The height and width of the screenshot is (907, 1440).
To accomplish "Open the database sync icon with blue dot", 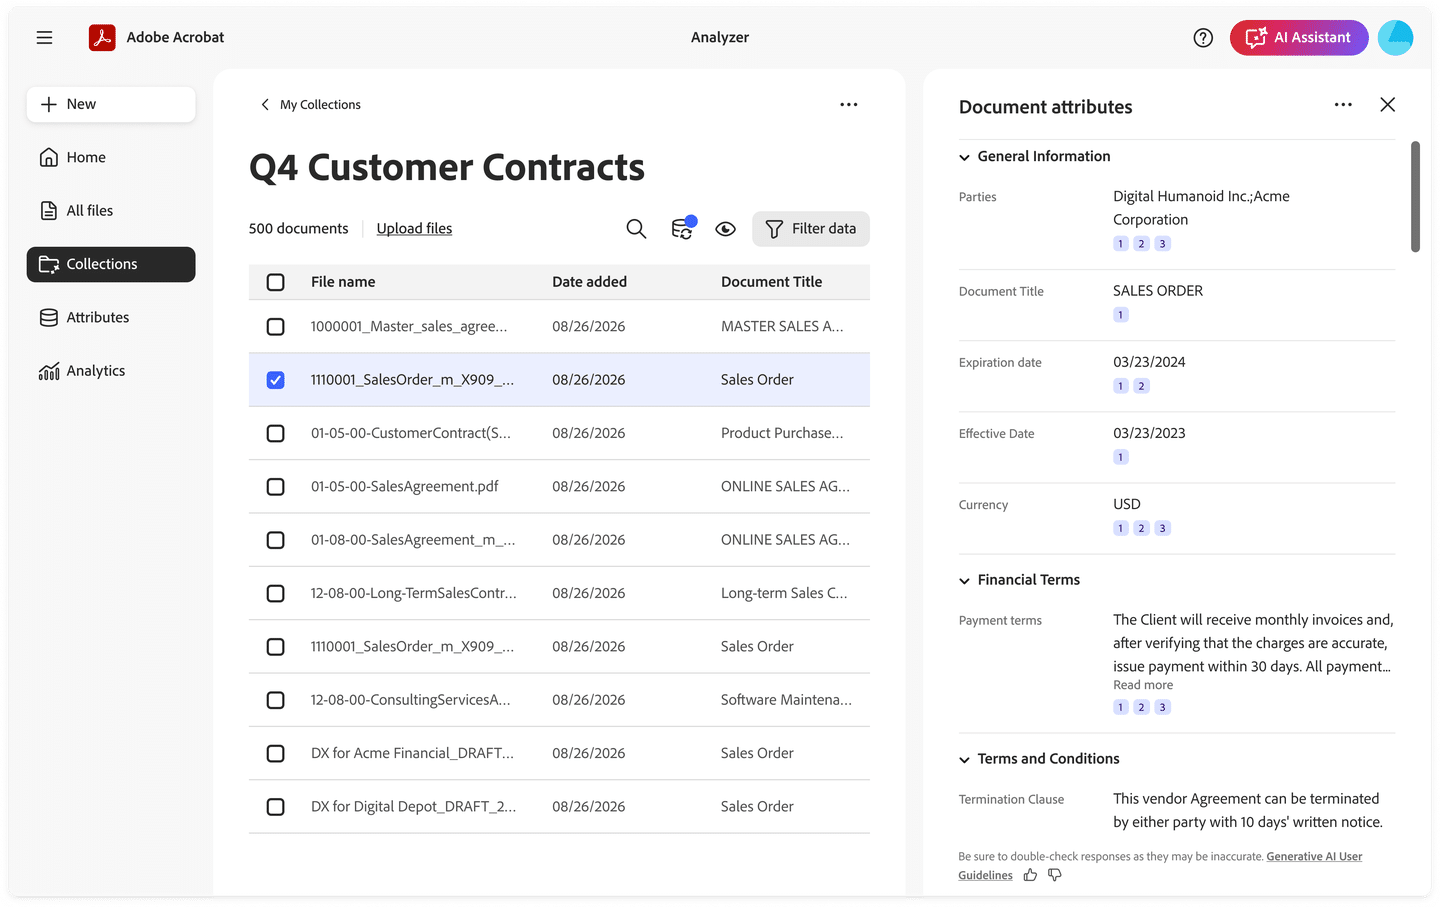I will (x=683, y=228).
